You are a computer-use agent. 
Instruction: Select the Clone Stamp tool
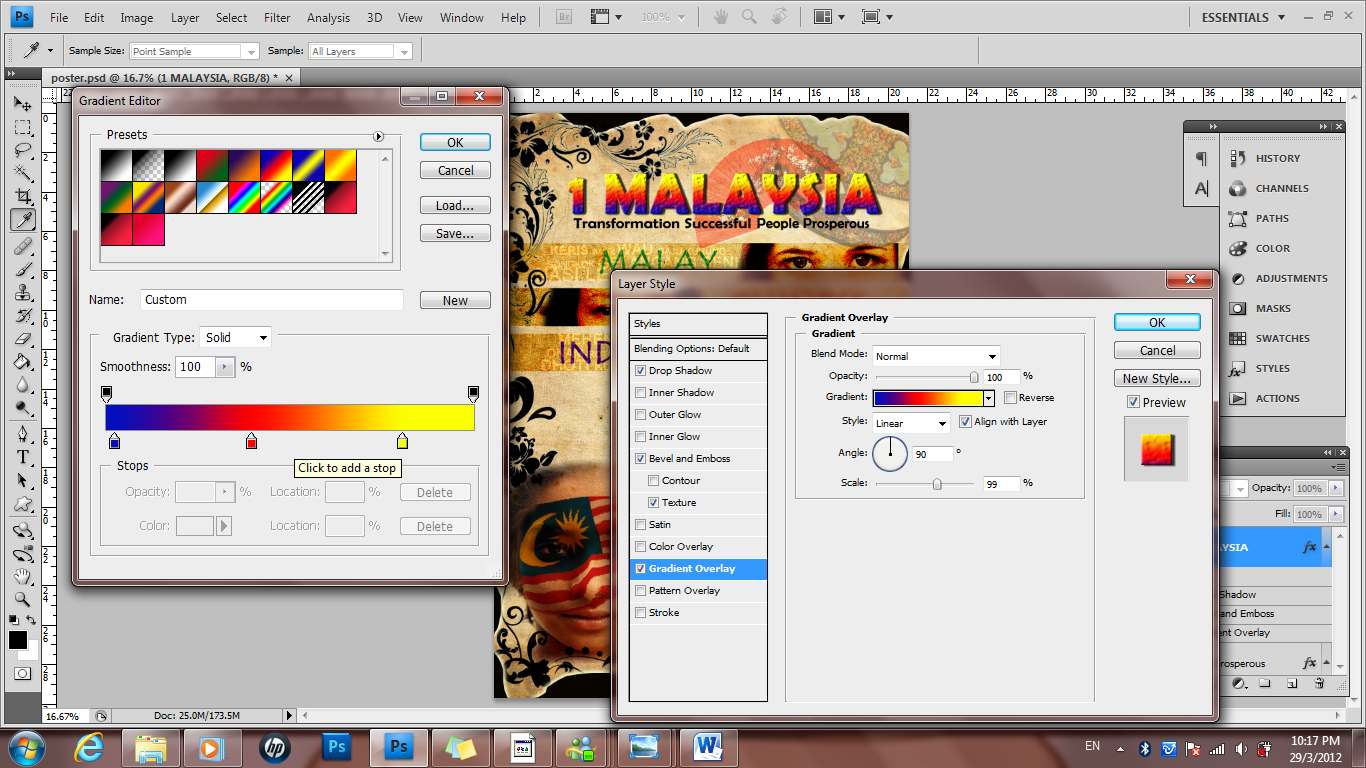coord(22,292)
